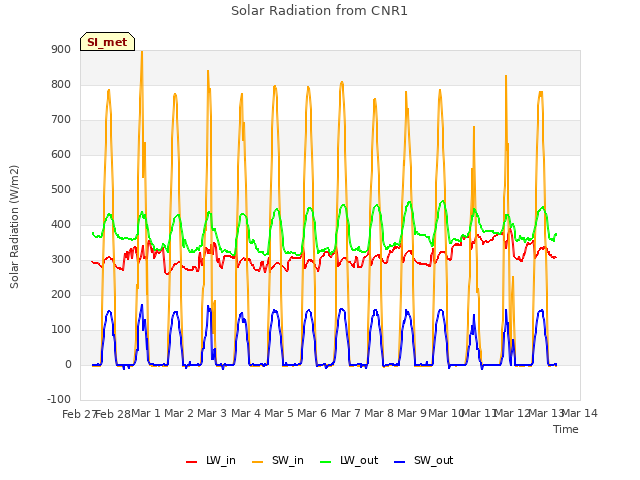Click the 800 y-axis tick label

(x=61, y=84)
